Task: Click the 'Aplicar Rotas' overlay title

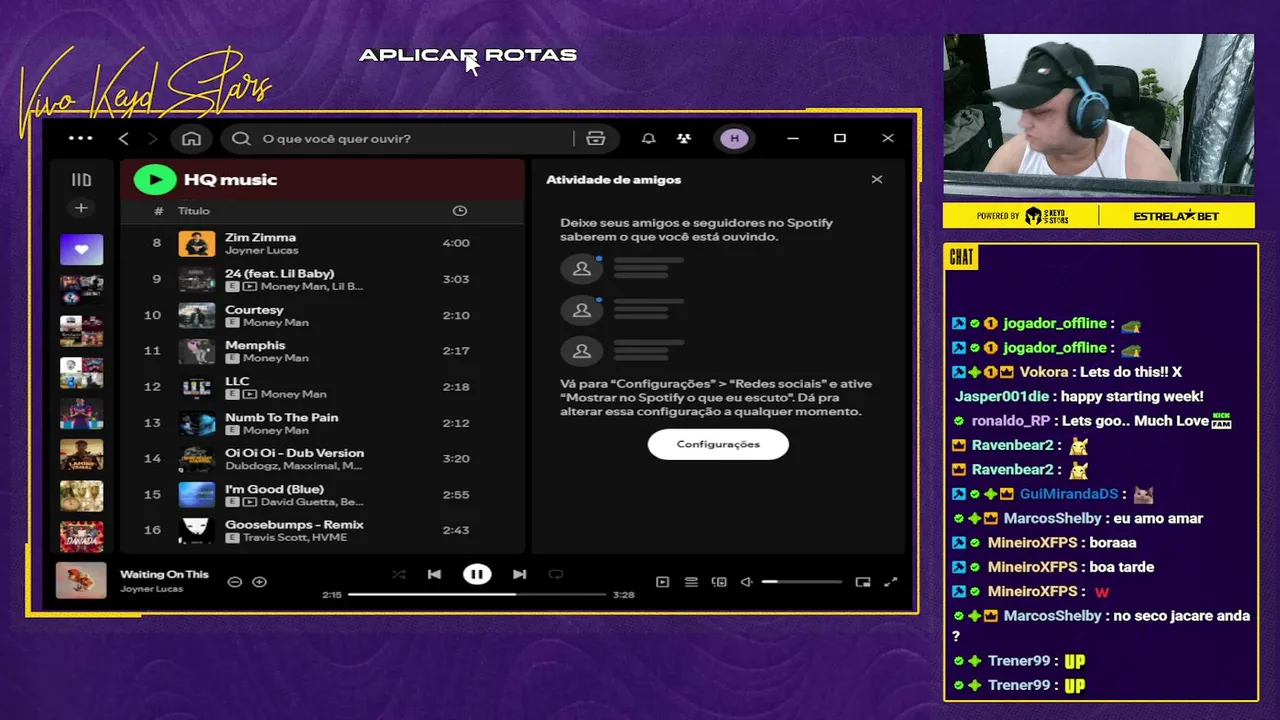Action: tap(468, 55)
